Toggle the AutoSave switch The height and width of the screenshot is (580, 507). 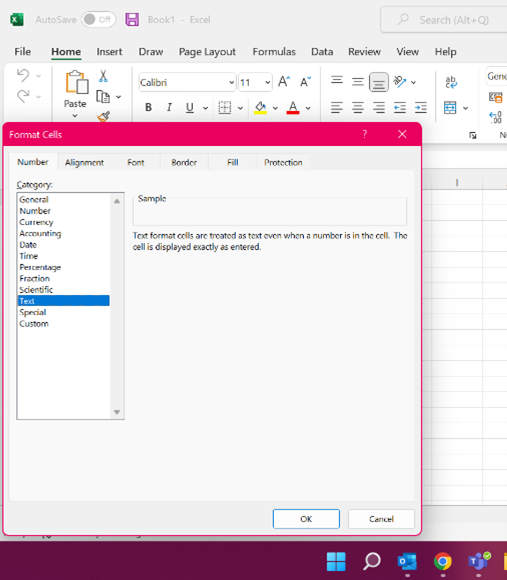tap(98, 20)
